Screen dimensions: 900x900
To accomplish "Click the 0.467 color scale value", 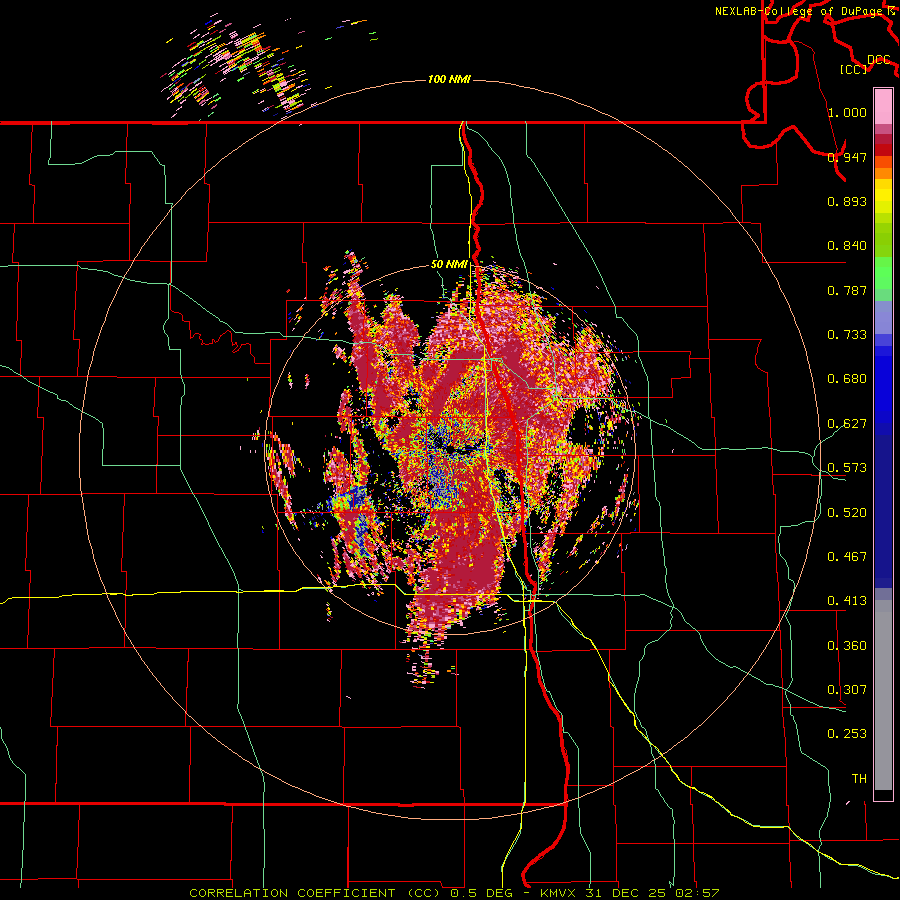I will click(x=847, y=557).
